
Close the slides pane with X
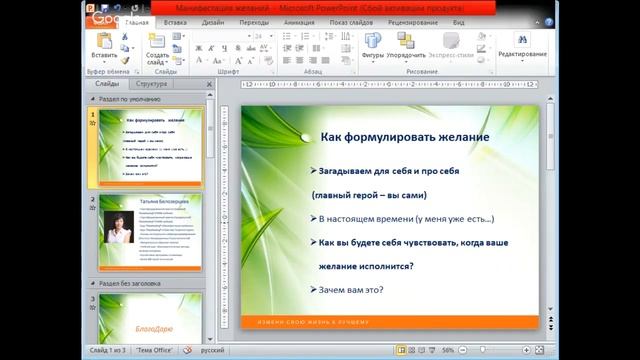[x=209, y=84]
